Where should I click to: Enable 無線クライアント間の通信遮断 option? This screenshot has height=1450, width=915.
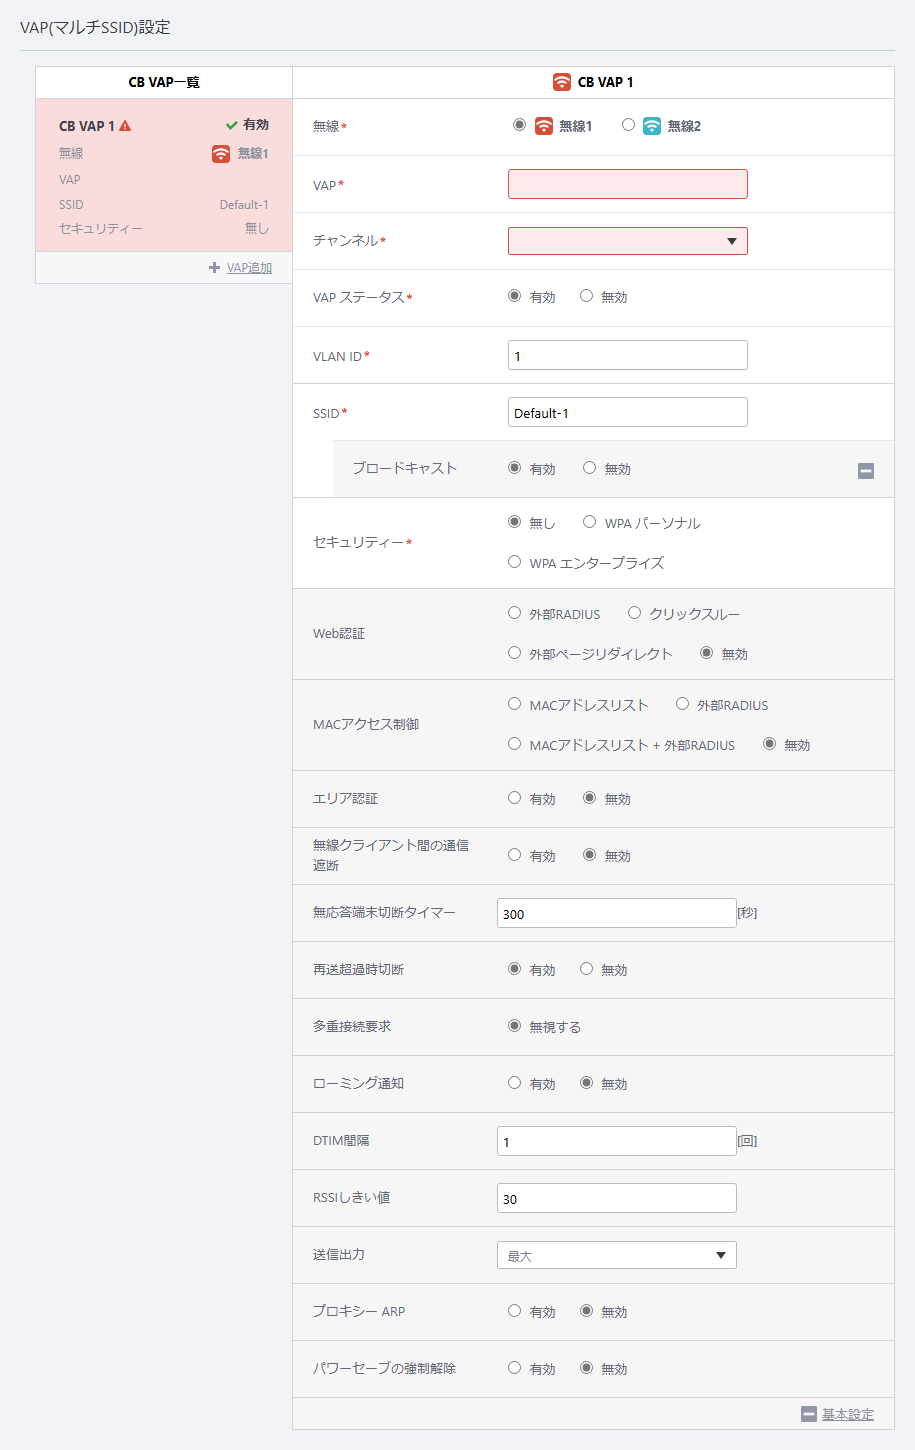coord(514,855)
